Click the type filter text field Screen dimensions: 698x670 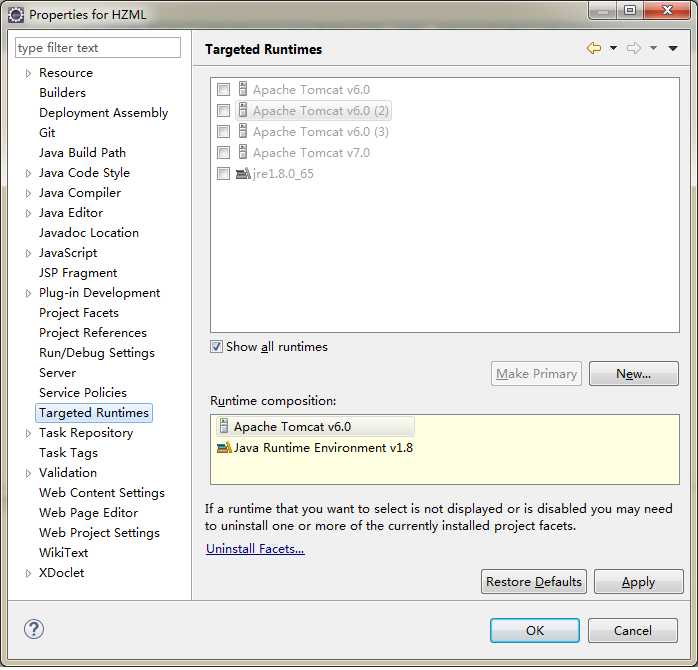(x=98, y=48)
